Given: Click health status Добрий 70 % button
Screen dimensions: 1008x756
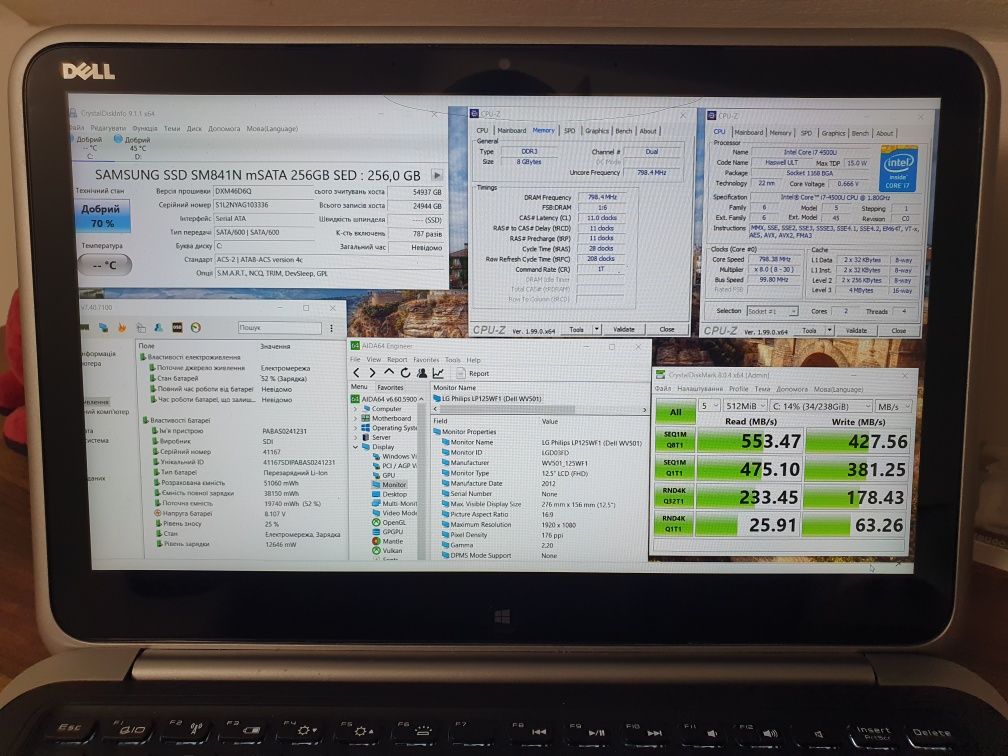Looking at the screenshot, I should click(102, 215).
